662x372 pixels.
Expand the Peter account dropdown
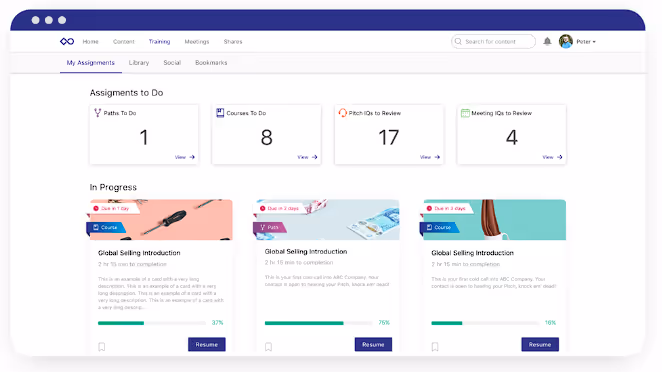tap(586, 42)
